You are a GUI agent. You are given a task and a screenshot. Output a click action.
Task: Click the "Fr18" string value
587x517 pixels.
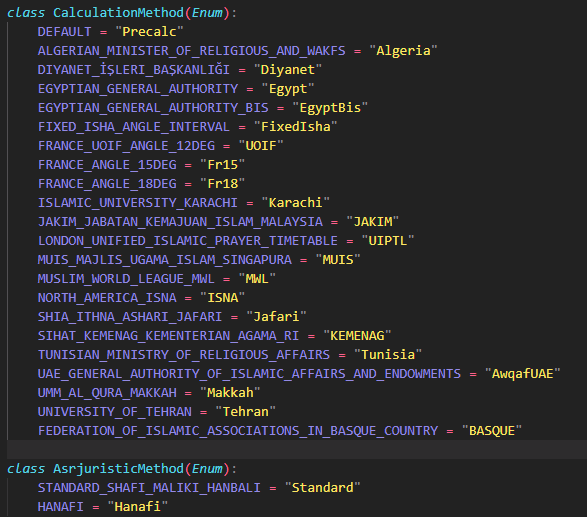pos(222,184)
